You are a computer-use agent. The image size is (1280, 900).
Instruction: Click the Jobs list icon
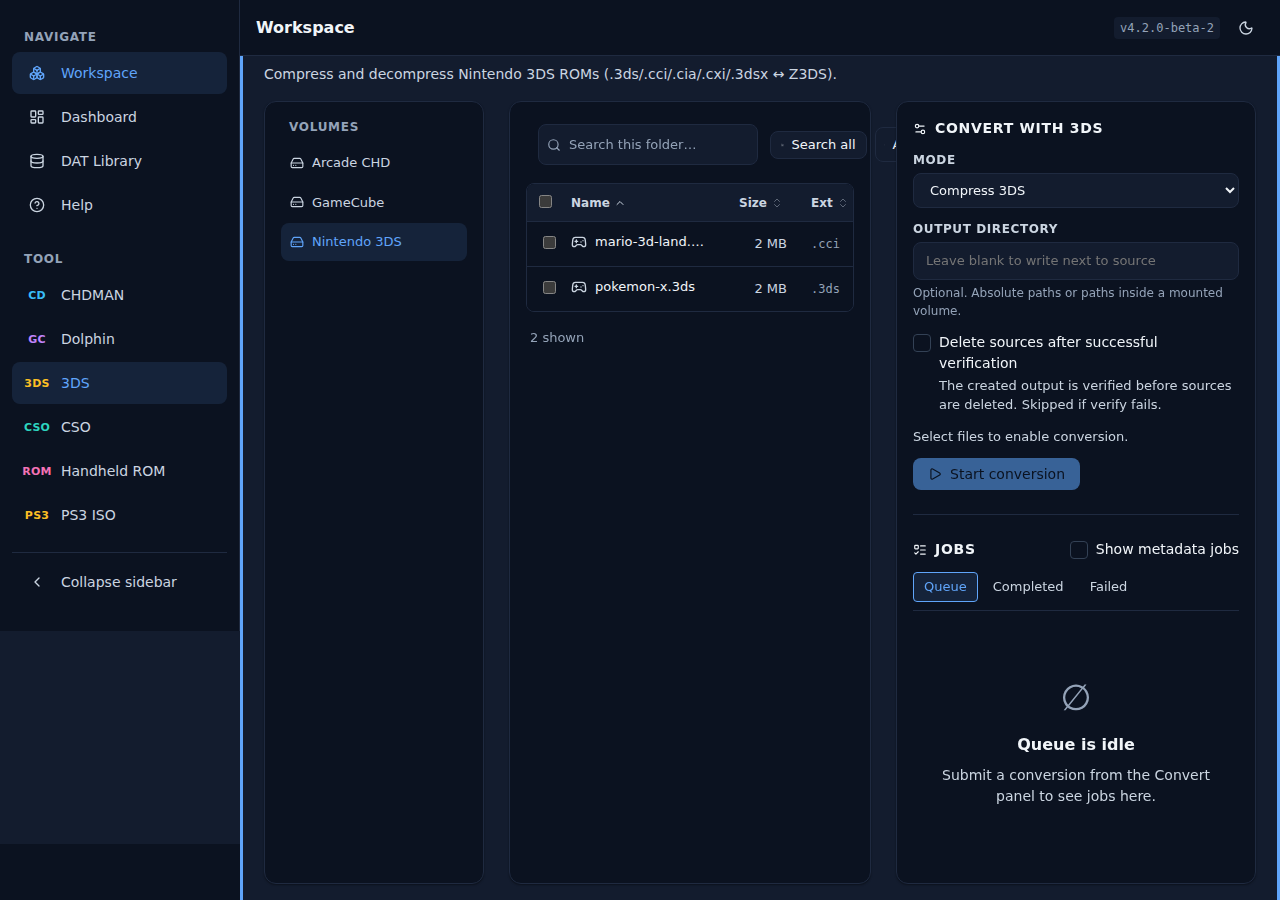[920, 549]
